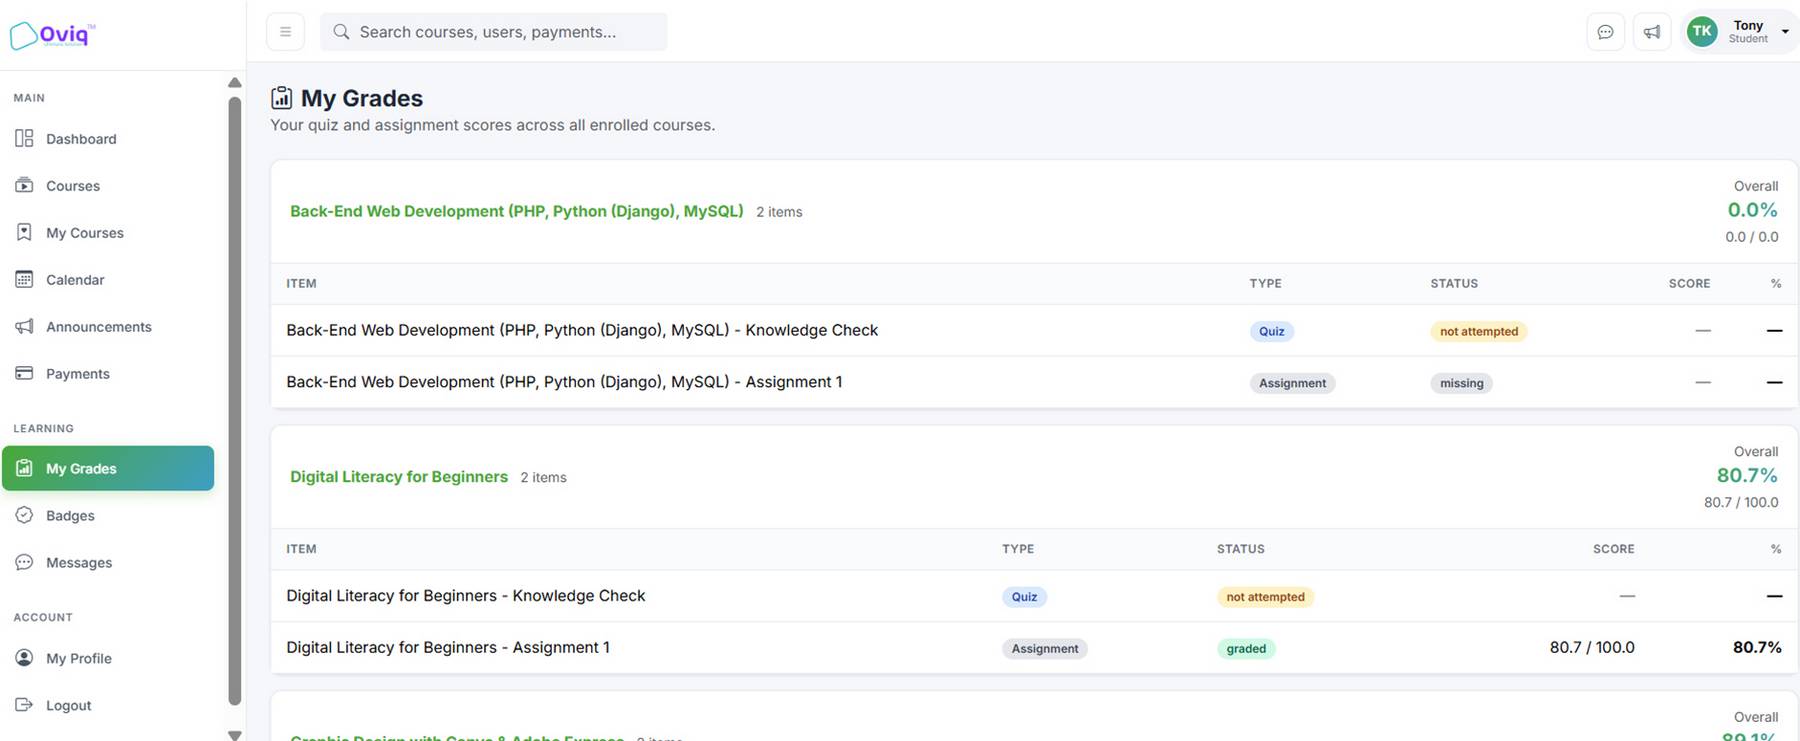The width and height of the screenshot is (1800, 741).
Task: Click the TYPE column header in Digital Literacy table
Action: 1018,549
